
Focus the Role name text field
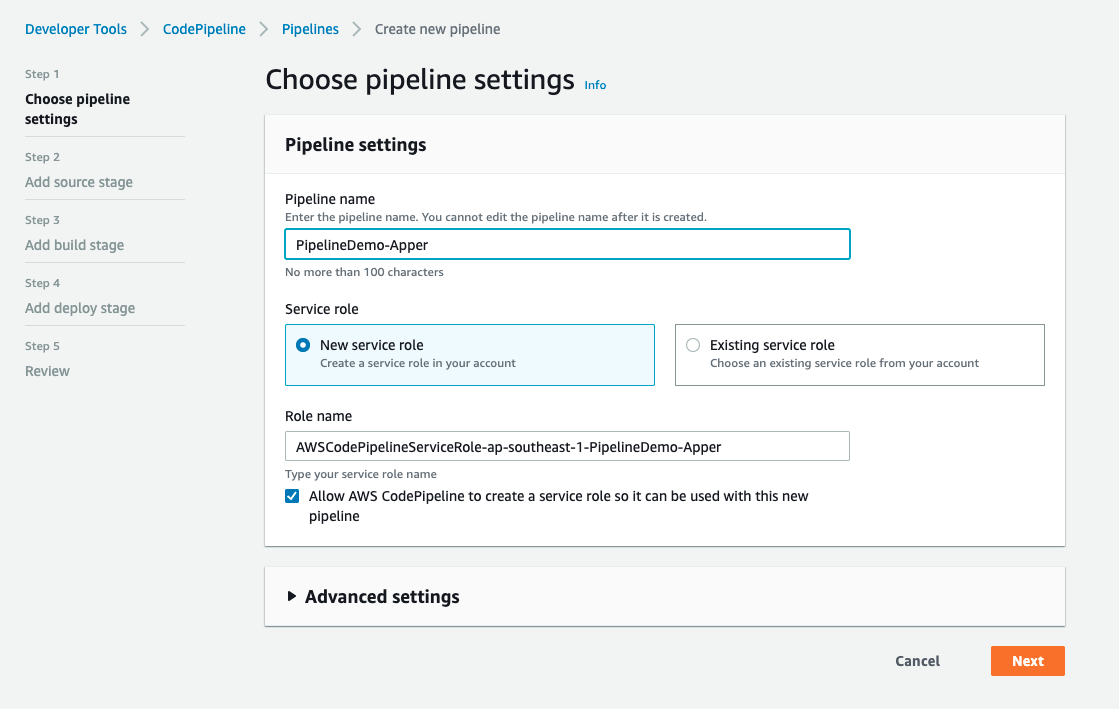[x=567, y=446]
